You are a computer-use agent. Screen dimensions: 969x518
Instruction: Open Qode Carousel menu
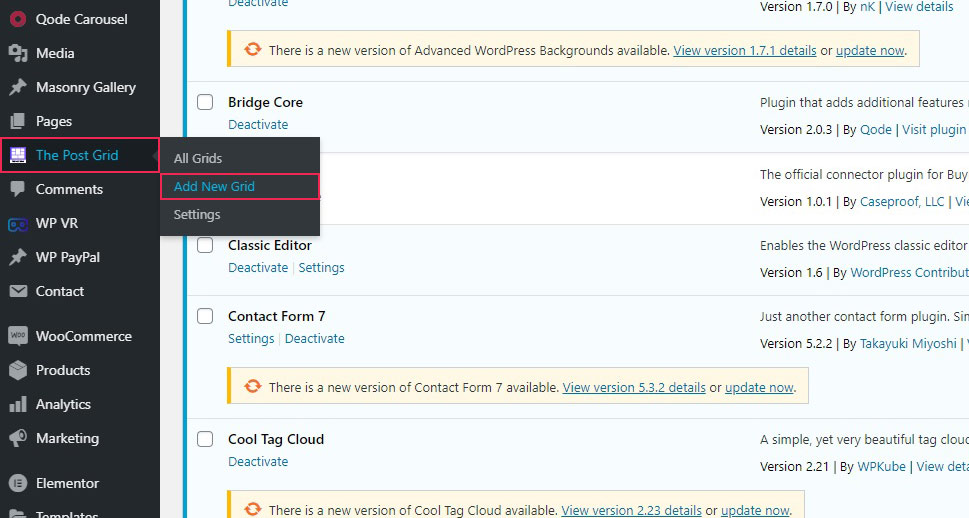pyautogui.click(x=80, y=19)
